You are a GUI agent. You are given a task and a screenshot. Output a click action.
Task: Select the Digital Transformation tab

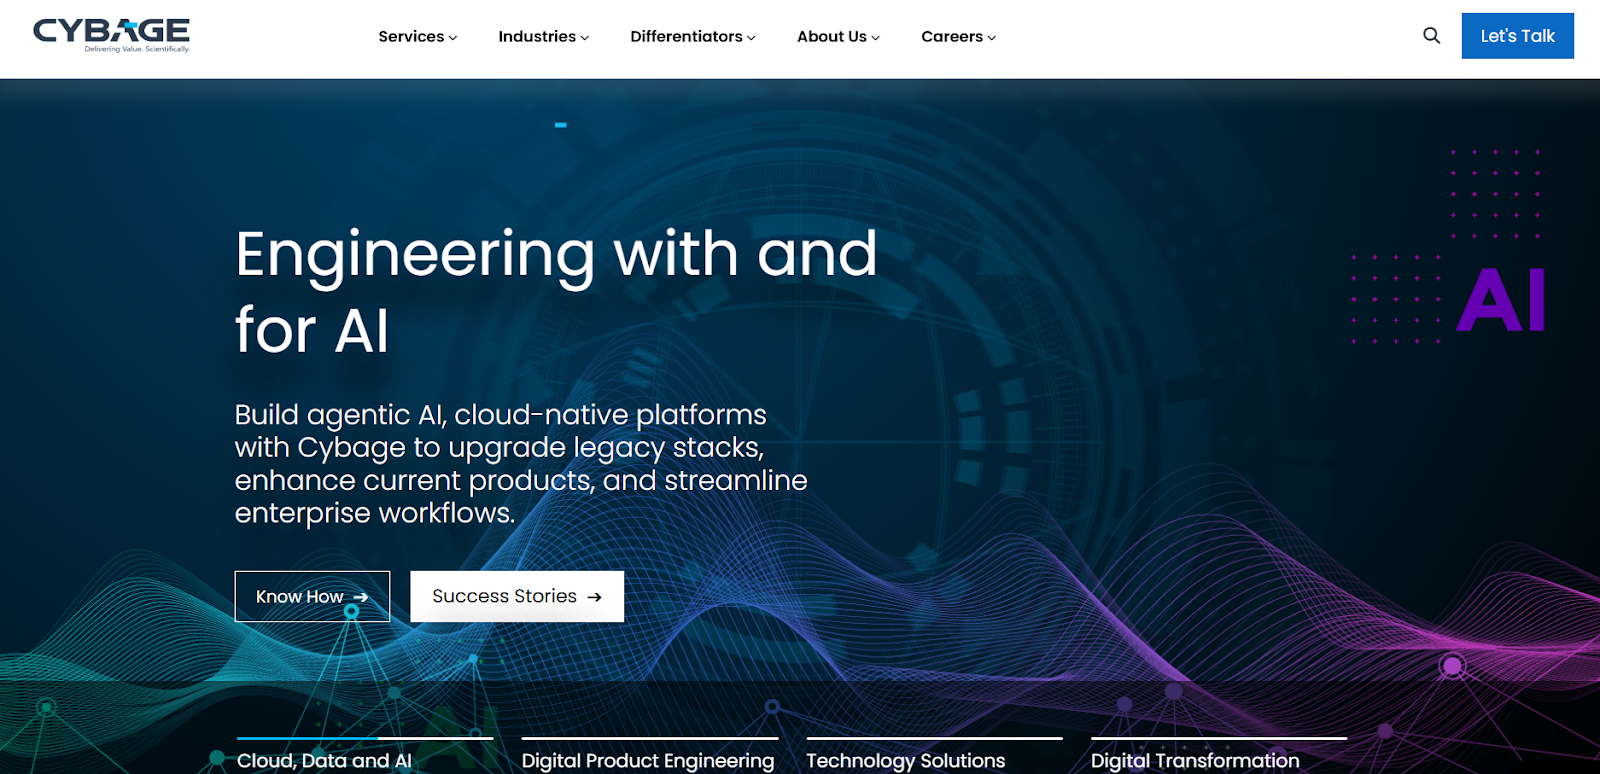click(x=1219, y=756)
